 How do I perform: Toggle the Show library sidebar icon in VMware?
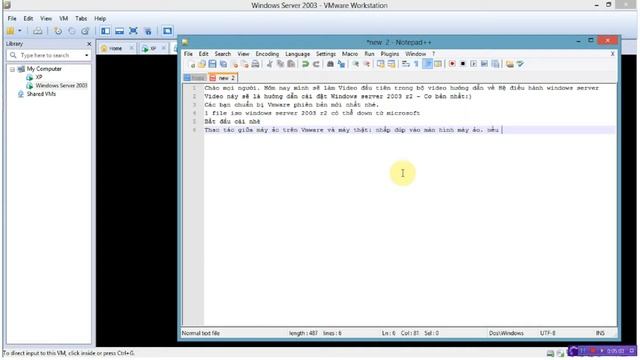pyautogui.click(x=105, y=31)
